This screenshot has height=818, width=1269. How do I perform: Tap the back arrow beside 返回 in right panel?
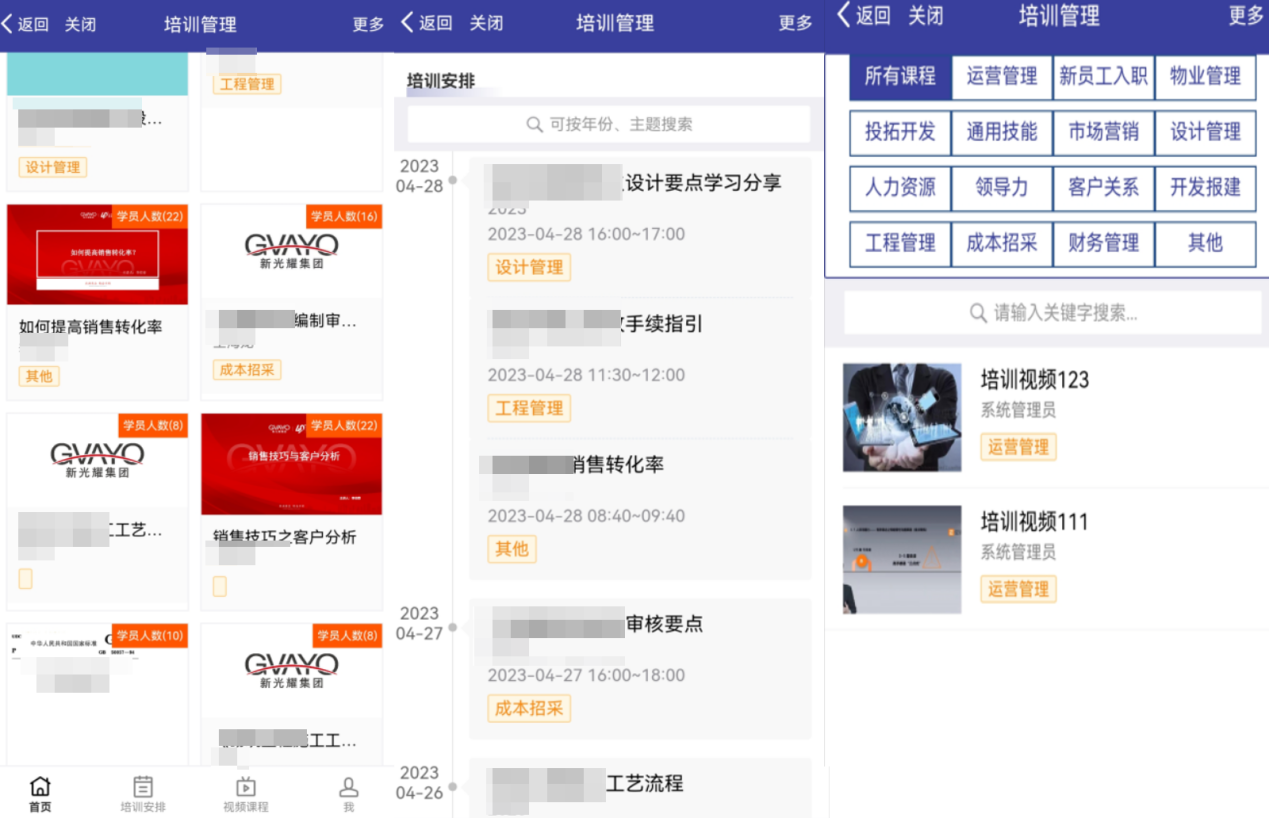pyautogui.click(x=843, y=14)
